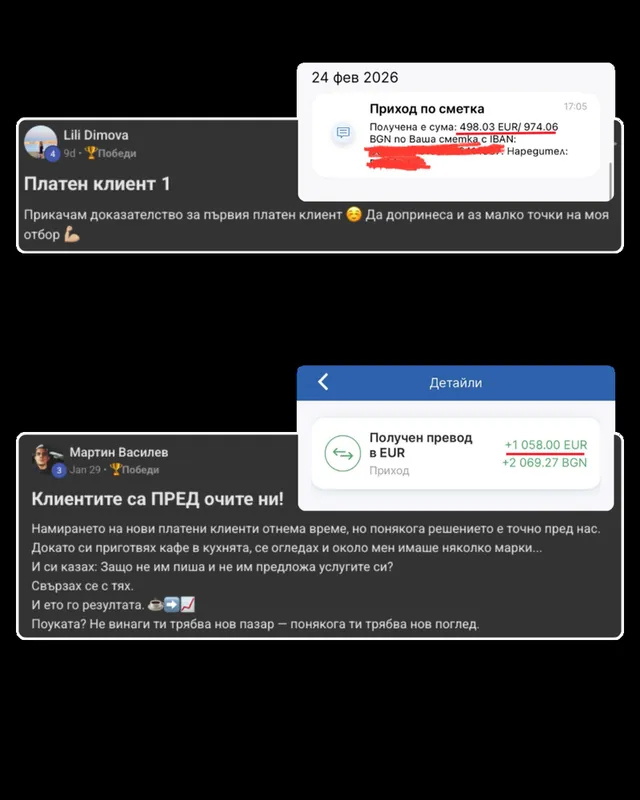Click the level 3 badge on Мартин's avatar
640x800 pixels.
click(x=59, y=470)
